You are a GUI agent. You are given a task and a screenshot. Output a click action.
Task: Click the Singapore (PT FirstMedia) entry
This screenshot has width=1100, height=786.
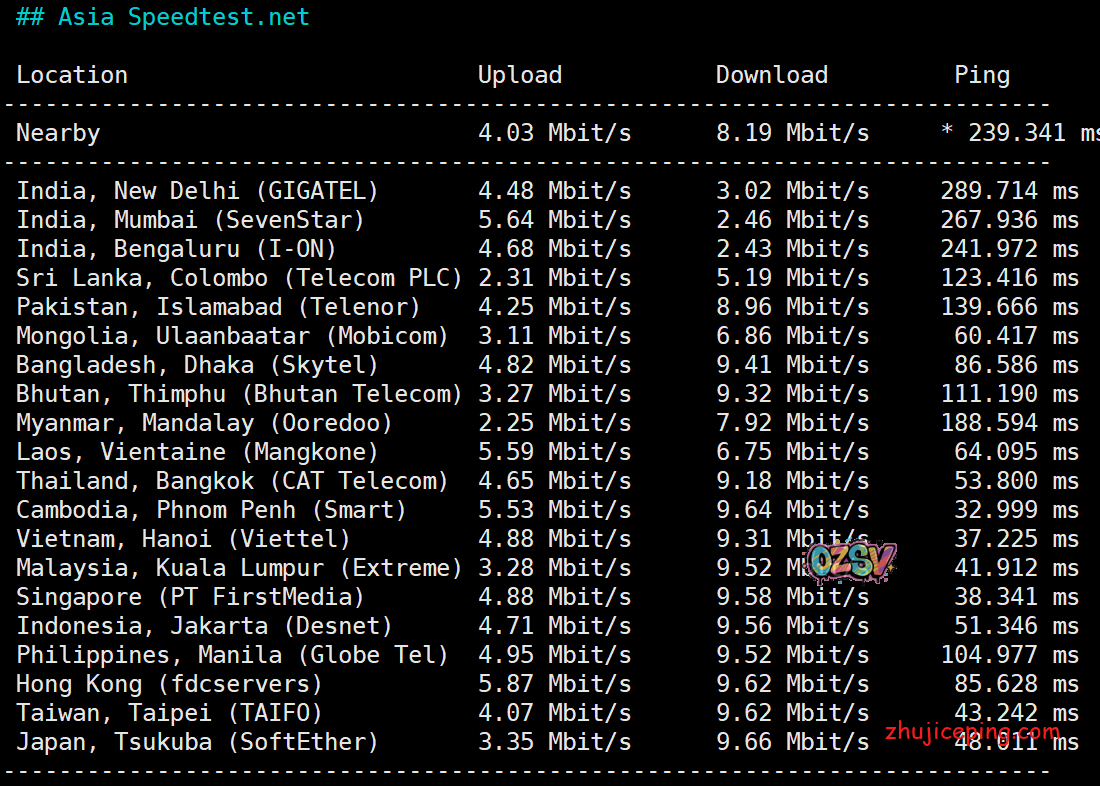pos(190,597)
